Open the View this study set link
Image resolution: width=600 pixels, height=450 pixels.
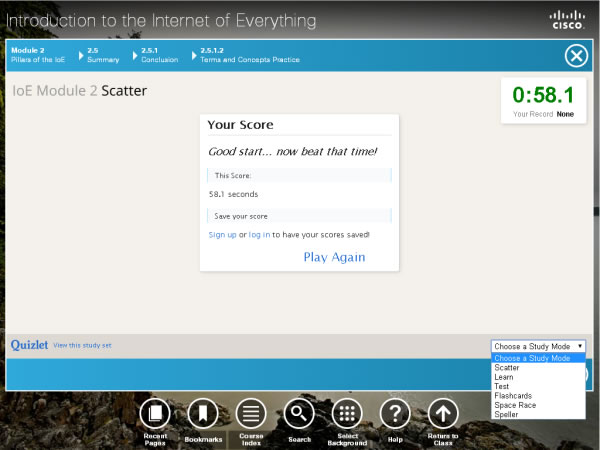[83, 345]
